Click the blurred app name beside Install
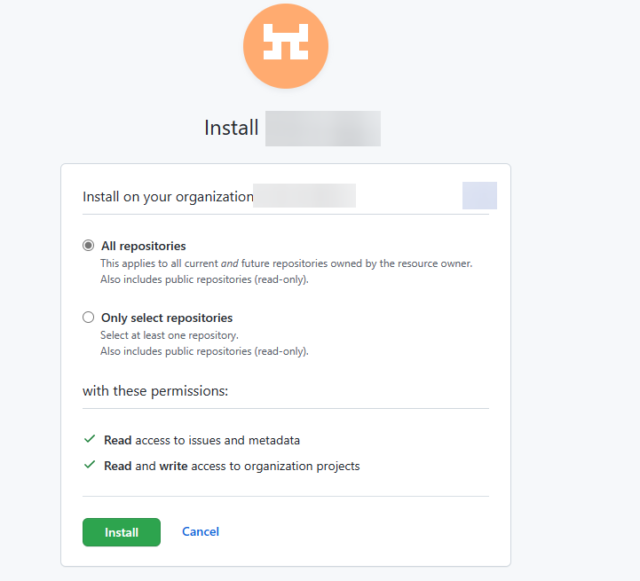Viewport: 640px width, 581px height. [x=323, y=128]
